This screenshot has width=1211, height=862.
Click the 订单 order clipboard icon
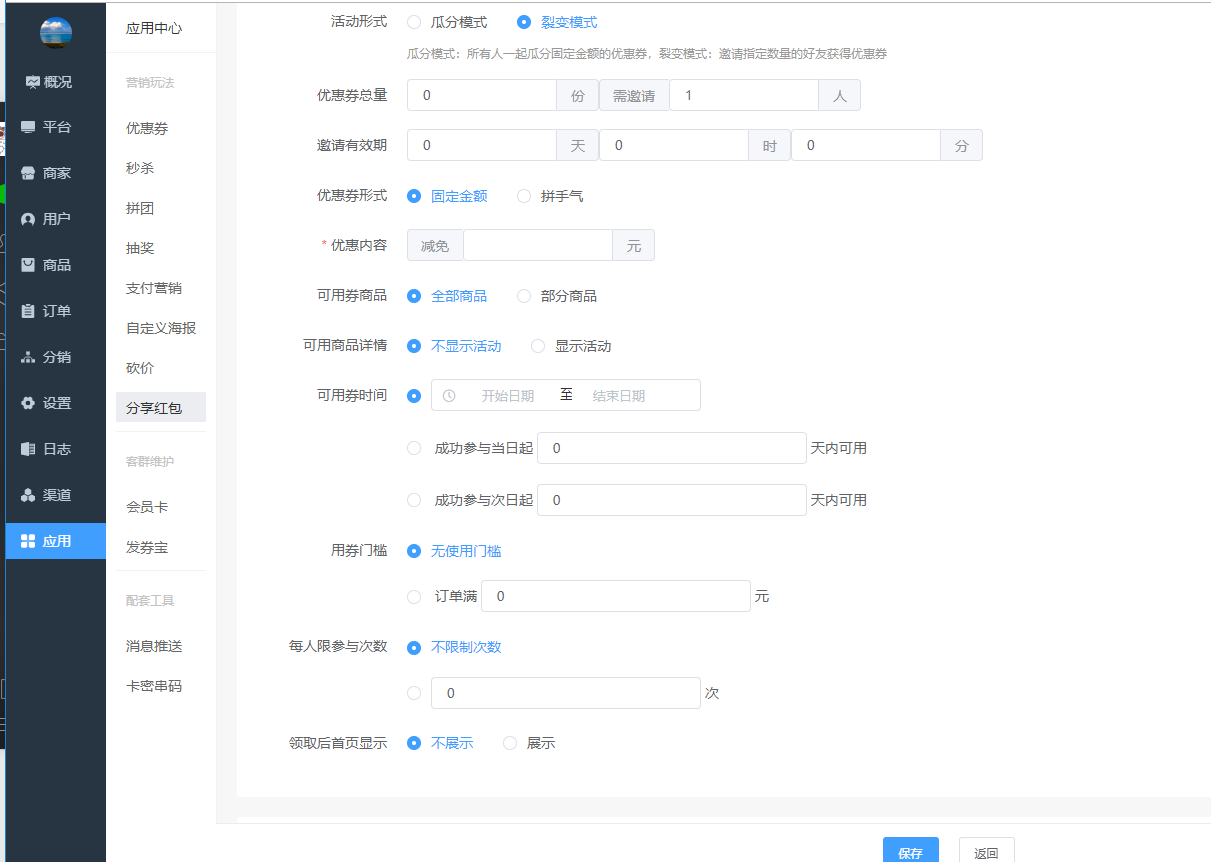(28, 312)
